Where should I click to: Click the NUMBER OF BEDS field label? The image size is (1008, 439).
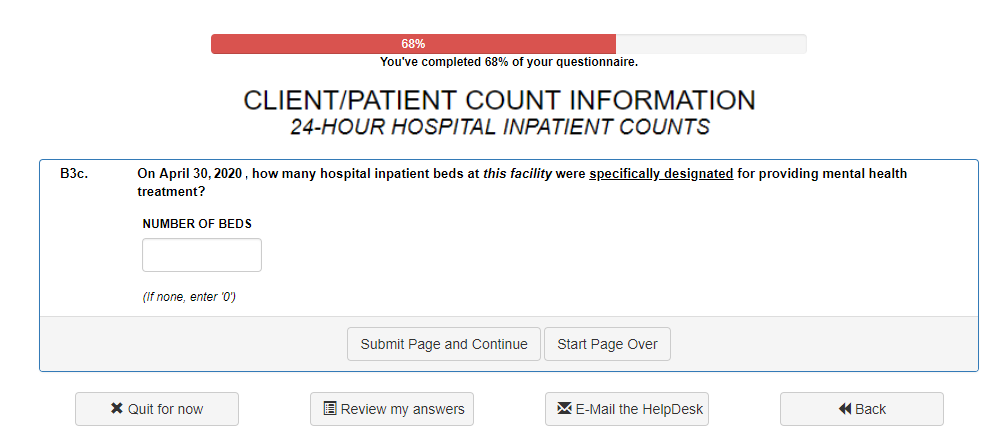[197, 224]
